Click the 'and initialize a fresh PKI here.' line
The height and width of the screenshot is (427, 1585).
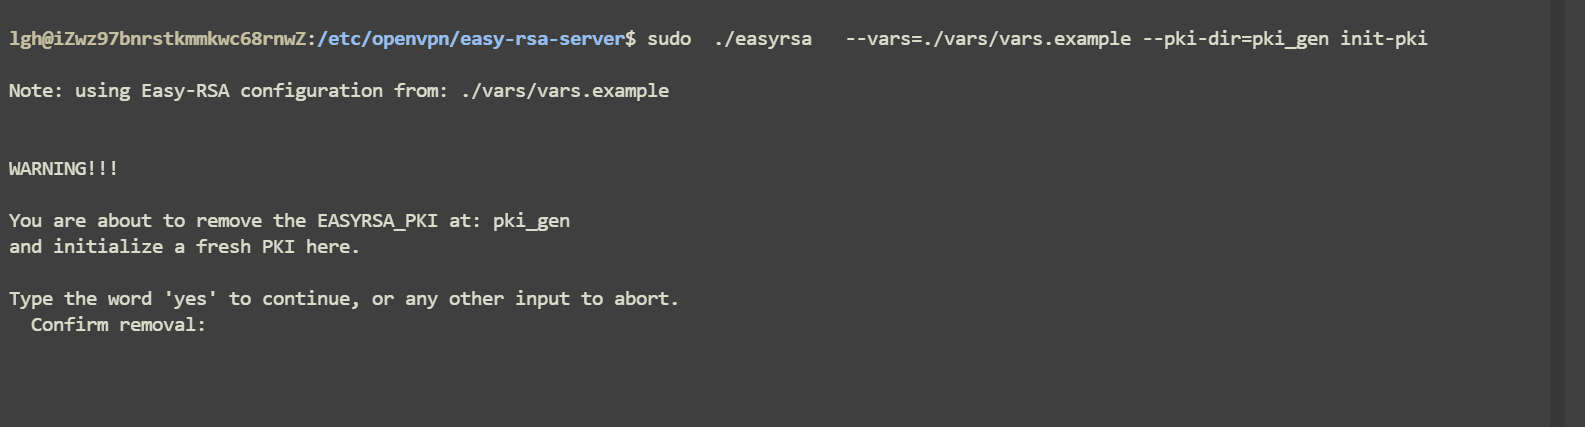(184, 247)
